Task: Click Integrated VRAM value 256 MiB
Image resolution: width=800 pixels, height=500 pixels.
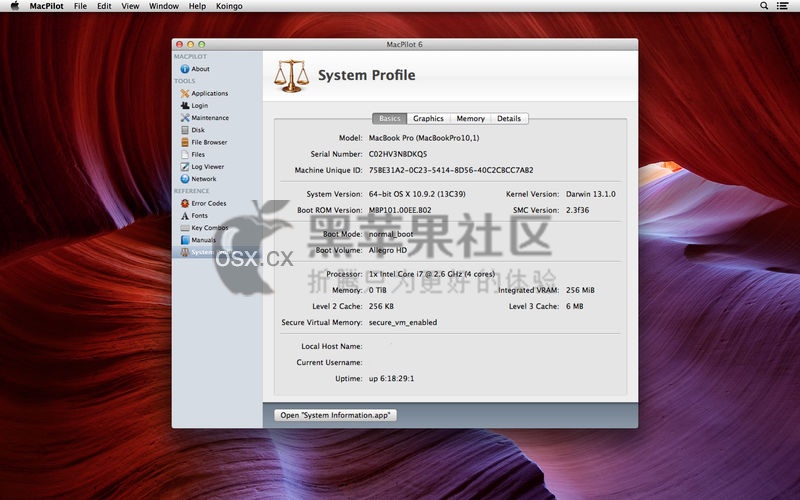Action: (580, 290)
